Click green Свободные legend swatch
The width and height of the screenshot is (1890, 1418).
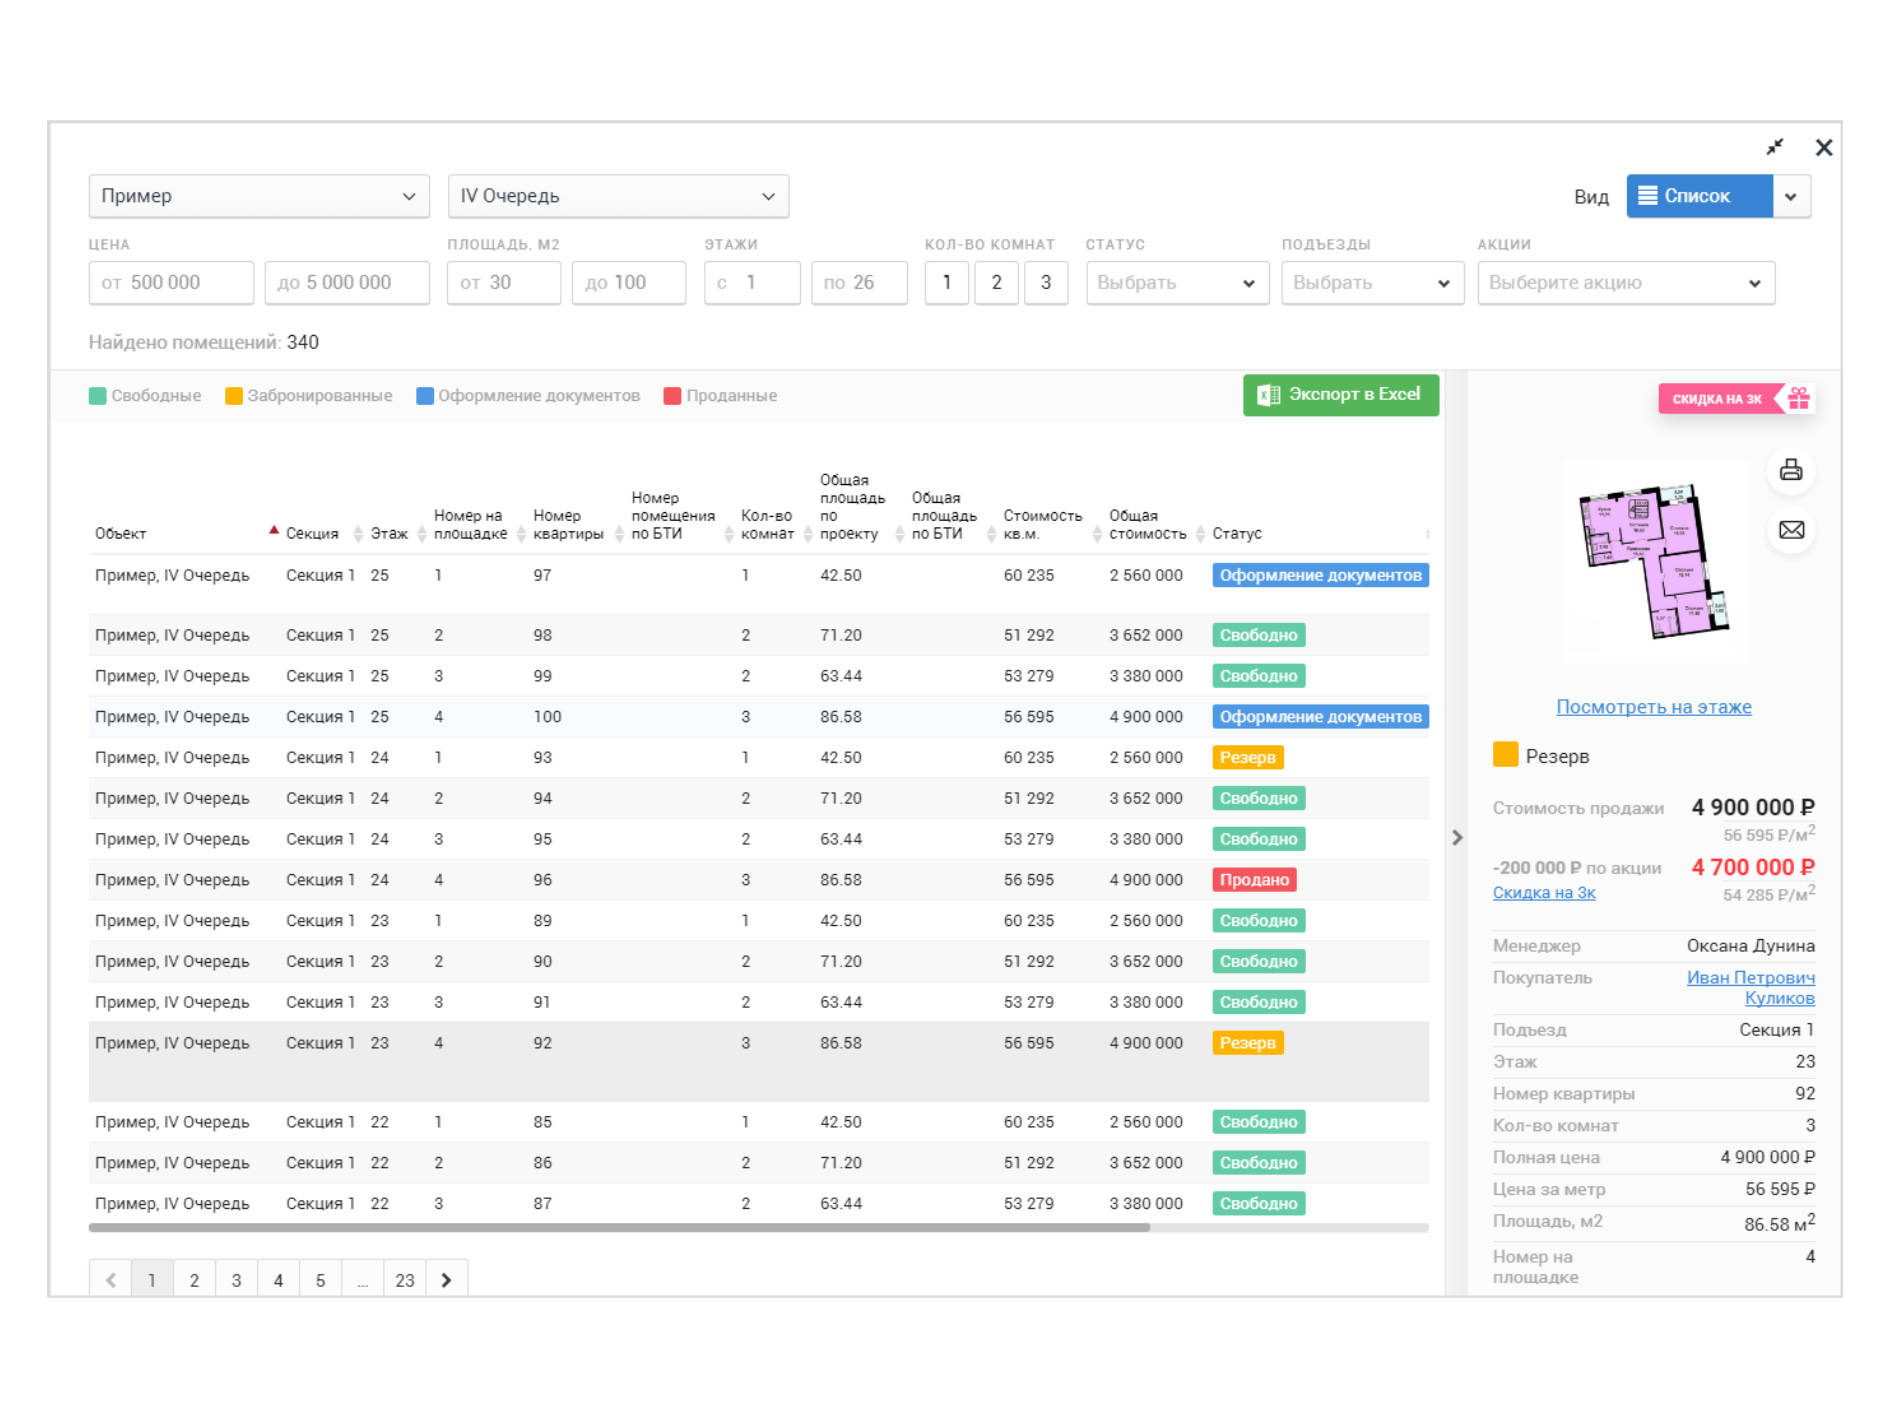97,396
